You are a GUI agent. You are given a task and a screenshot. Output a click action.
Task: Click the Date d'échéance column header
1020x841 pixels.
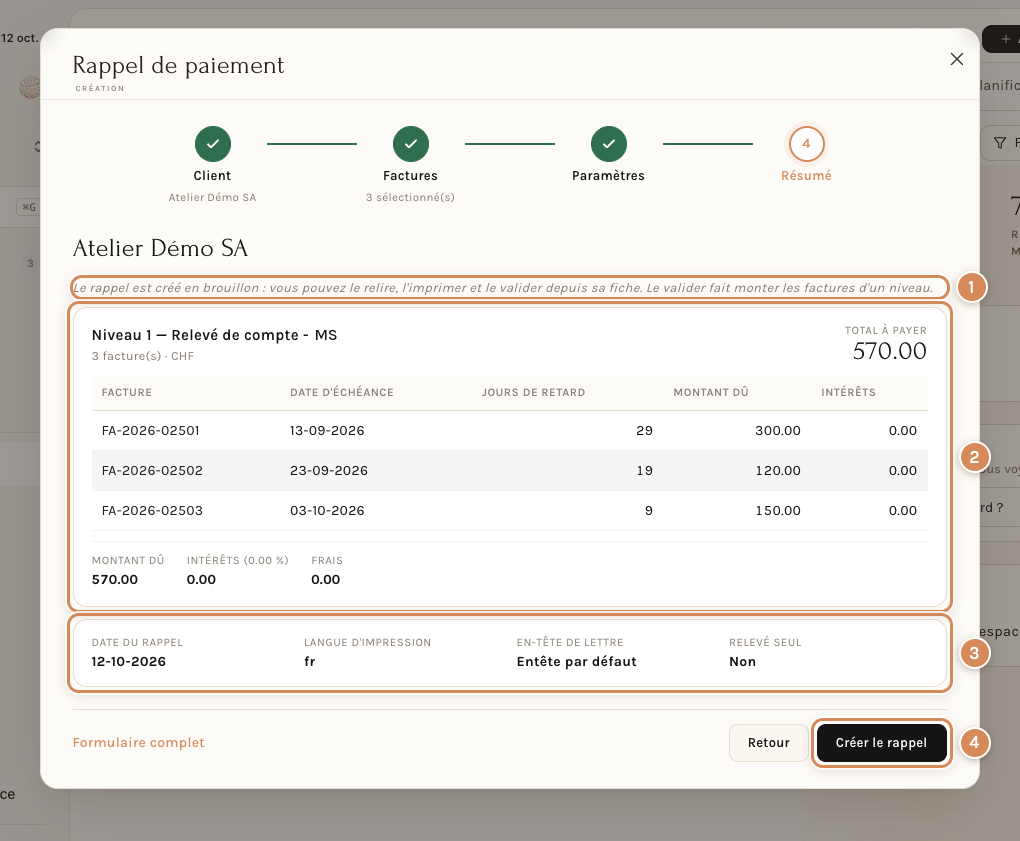342,392
